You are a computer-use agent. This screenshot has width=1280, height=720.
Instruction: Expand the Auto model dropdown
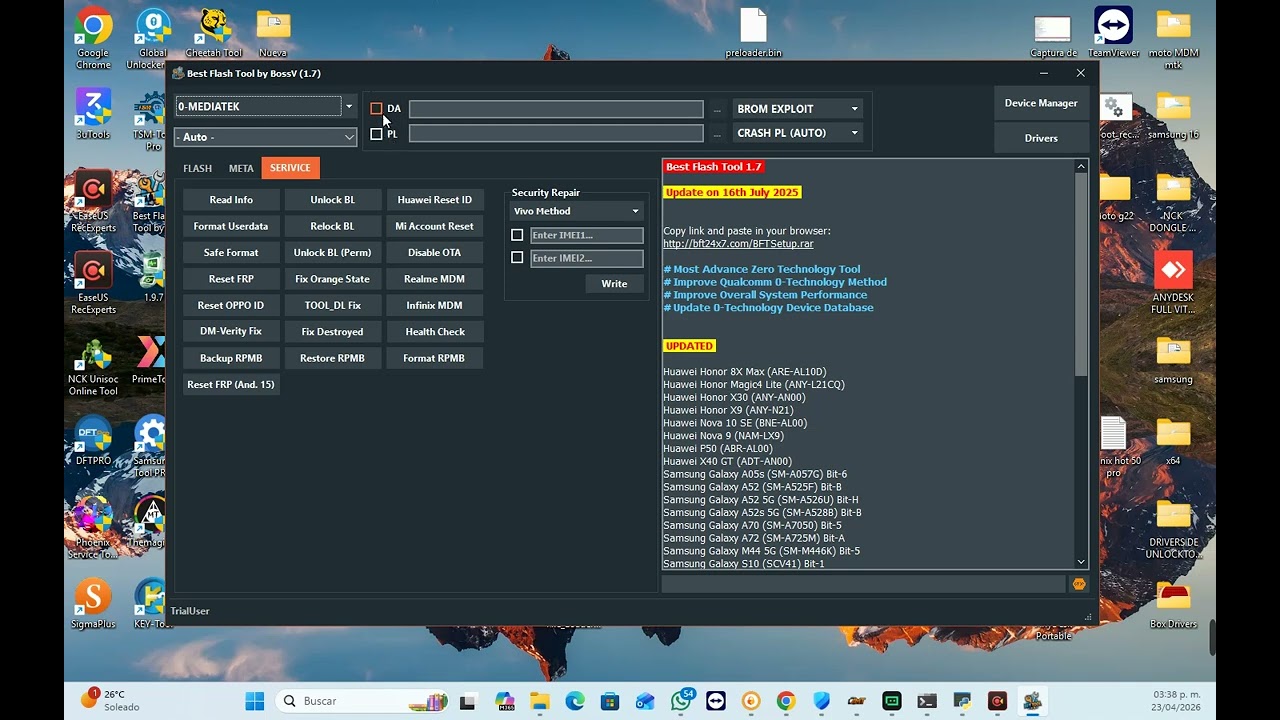(x=265, y=137)
